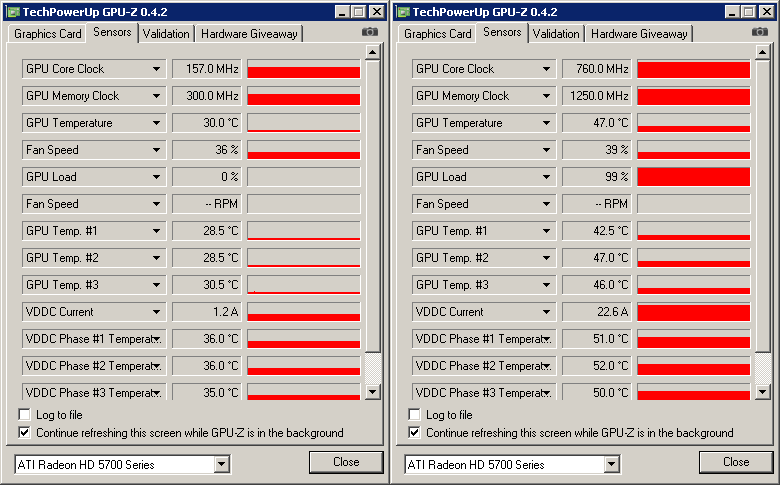Click GPU Temperature graph in right window
This screenshot has width=780, height=485.
pyautogui.click(x=694, y=123)
